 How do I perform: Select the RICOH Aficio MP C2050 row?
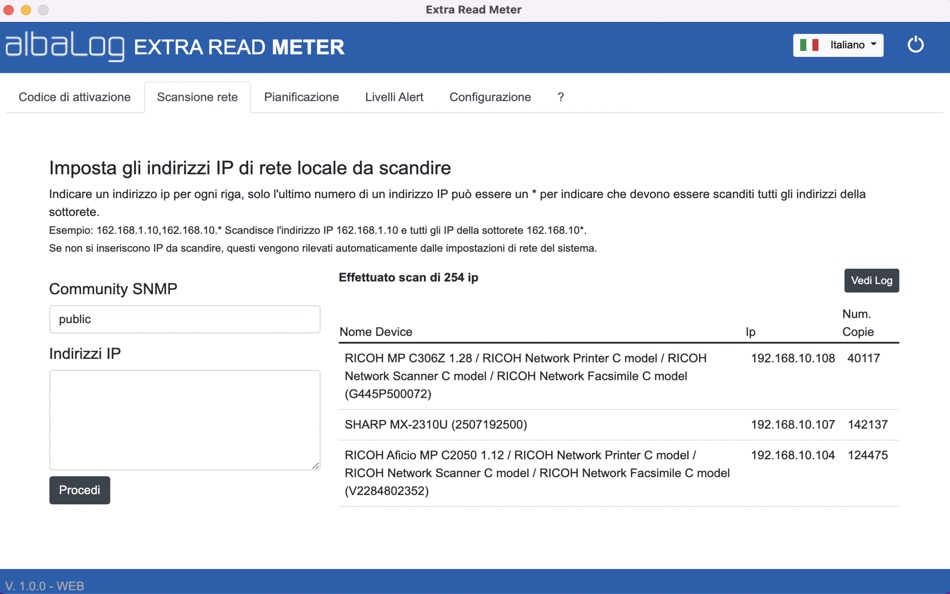619,473
